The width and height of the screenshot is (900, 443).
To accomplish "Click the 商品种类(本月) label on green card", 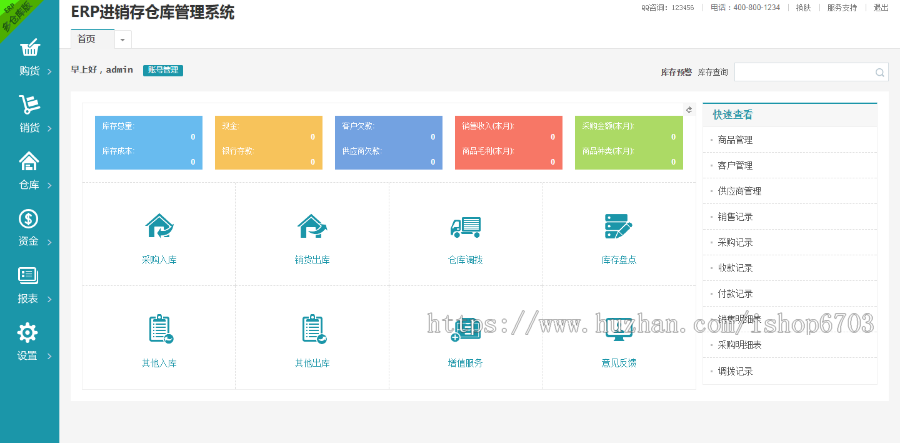I will (x=608, y=151).
